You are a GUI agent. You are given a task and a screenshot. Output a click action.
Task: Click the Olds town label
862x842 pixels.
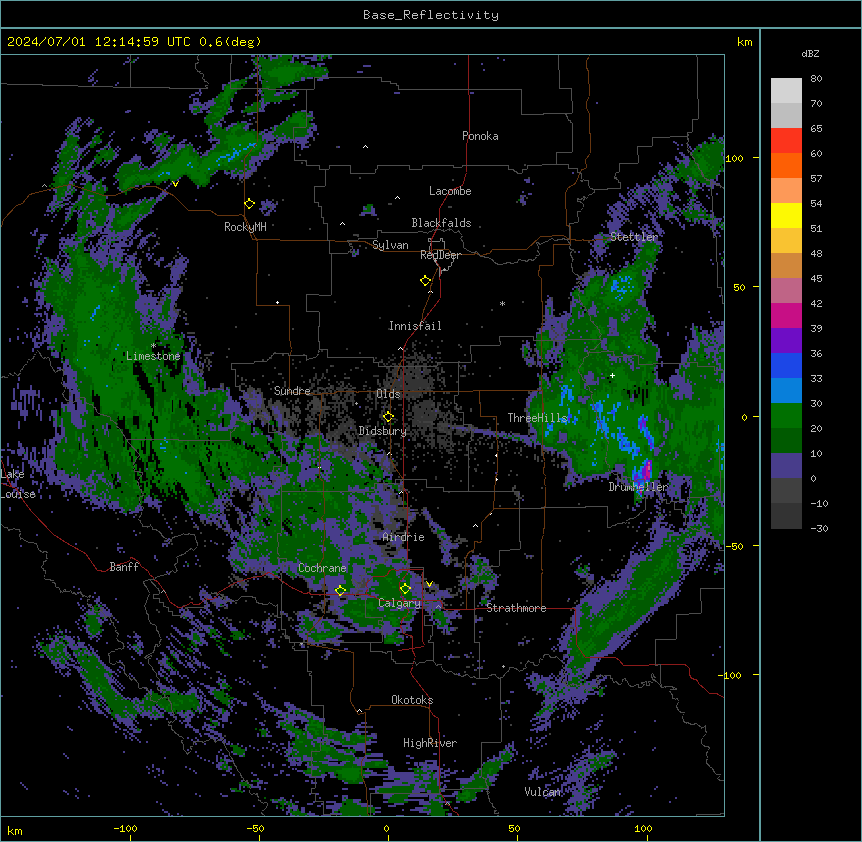pyautogui.click(x=388, y=394)
